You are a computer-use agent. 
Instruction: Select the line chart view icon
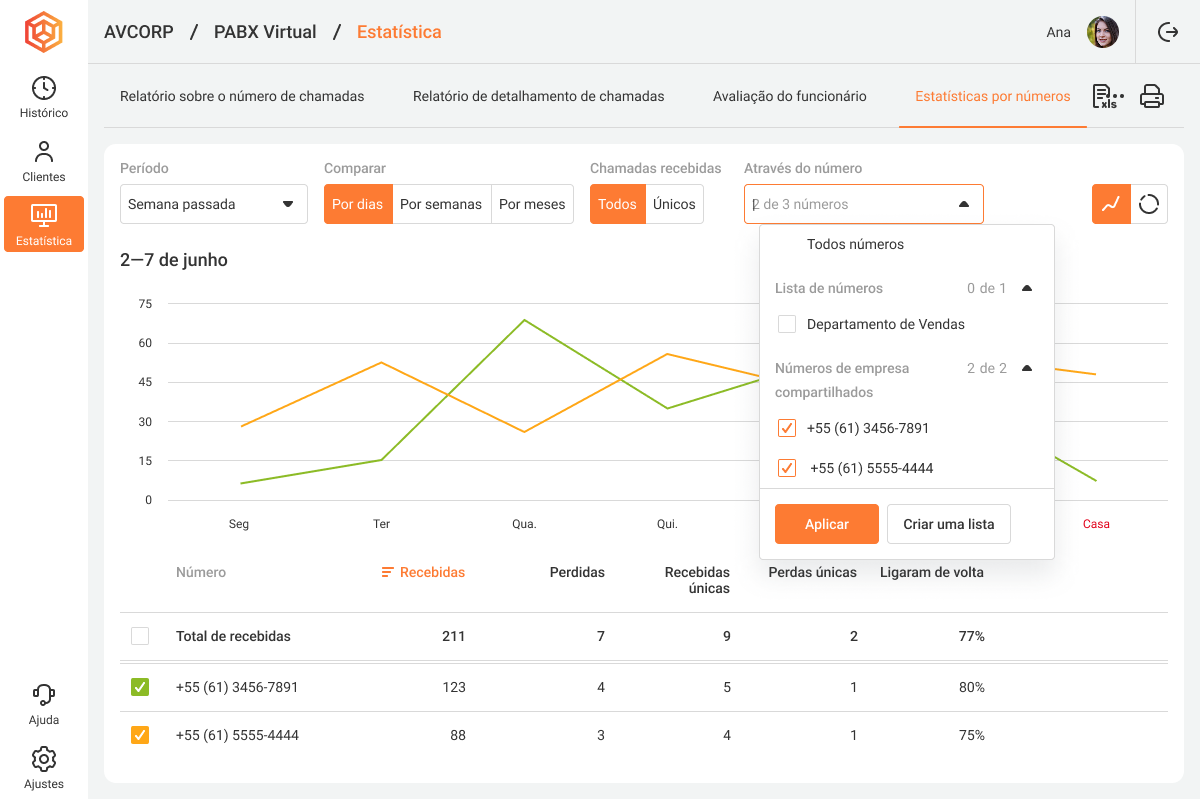coord(1111,204)
